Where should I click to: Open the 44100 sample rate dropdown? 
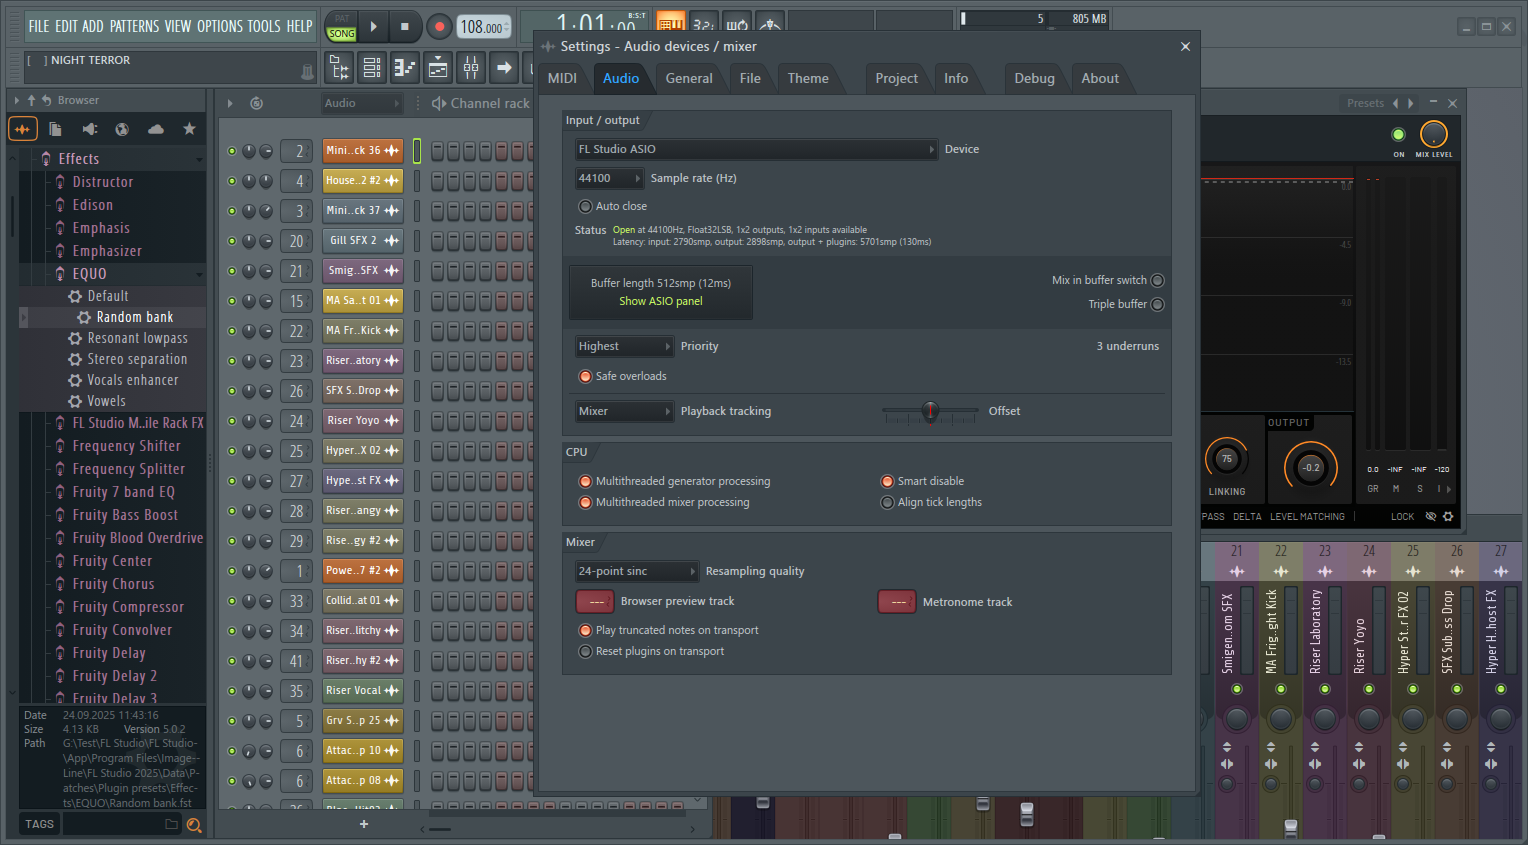[x=609, y=179]
